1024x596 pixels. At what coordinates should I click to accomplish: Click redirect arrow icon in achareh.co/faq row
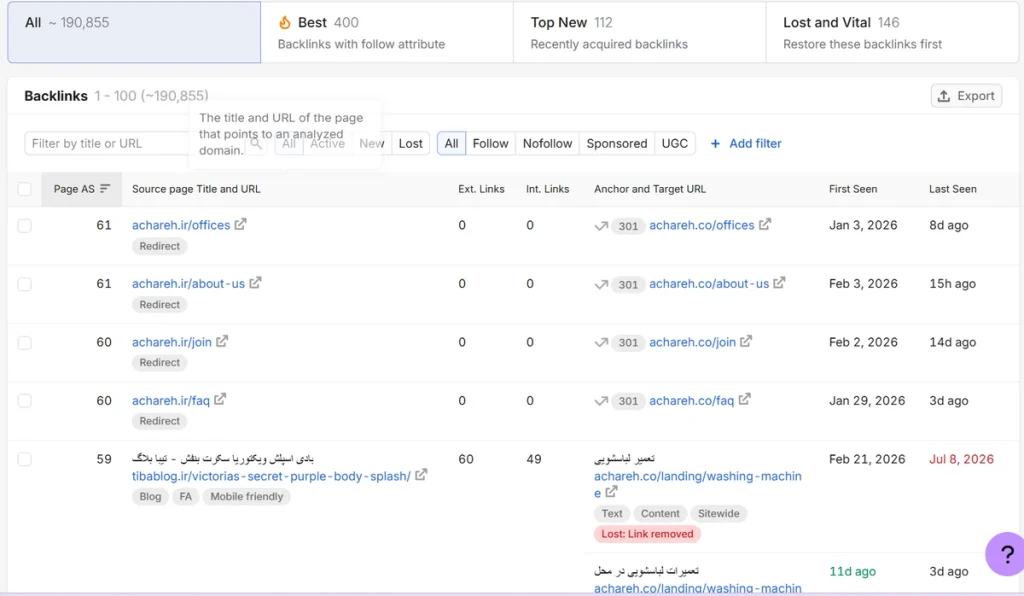click(601, 401)
